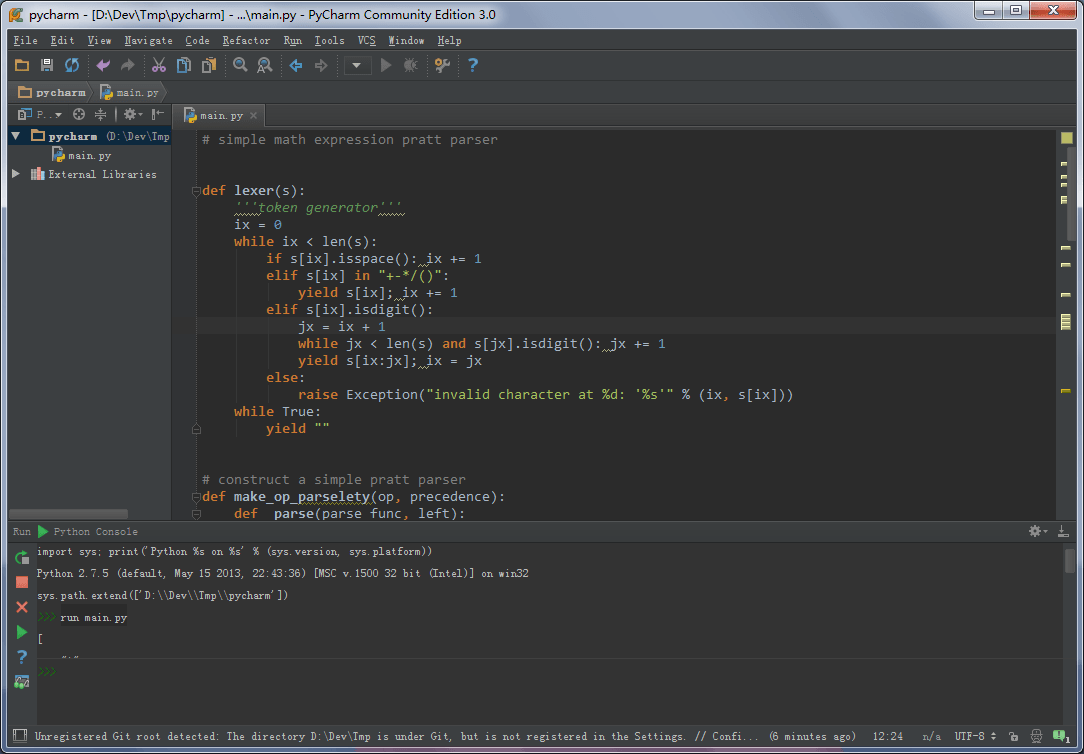Screen dimensions: 1084x754
Task: Collapse the pycharm project tree node
Action: [16, 136]
